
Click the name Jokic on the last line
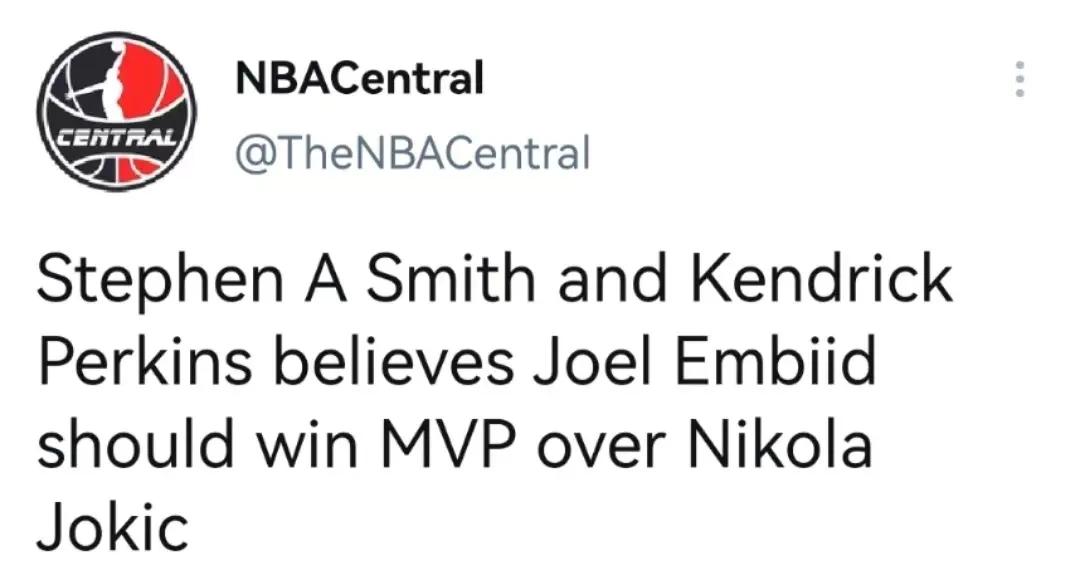click(x=112, y=527)
